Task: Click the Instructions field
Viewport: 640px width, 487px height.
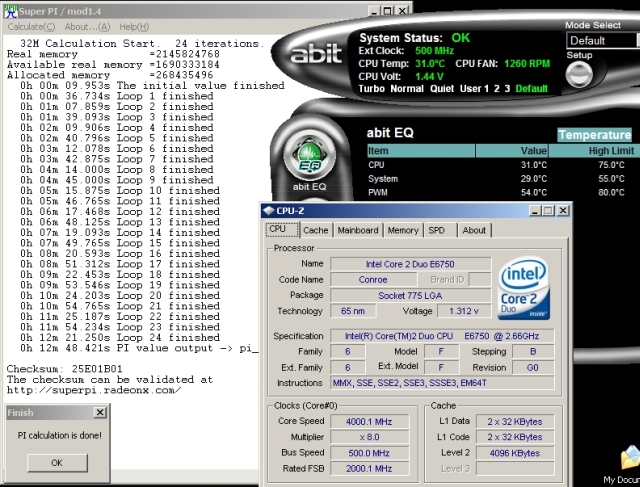Action: pos(442,383)
